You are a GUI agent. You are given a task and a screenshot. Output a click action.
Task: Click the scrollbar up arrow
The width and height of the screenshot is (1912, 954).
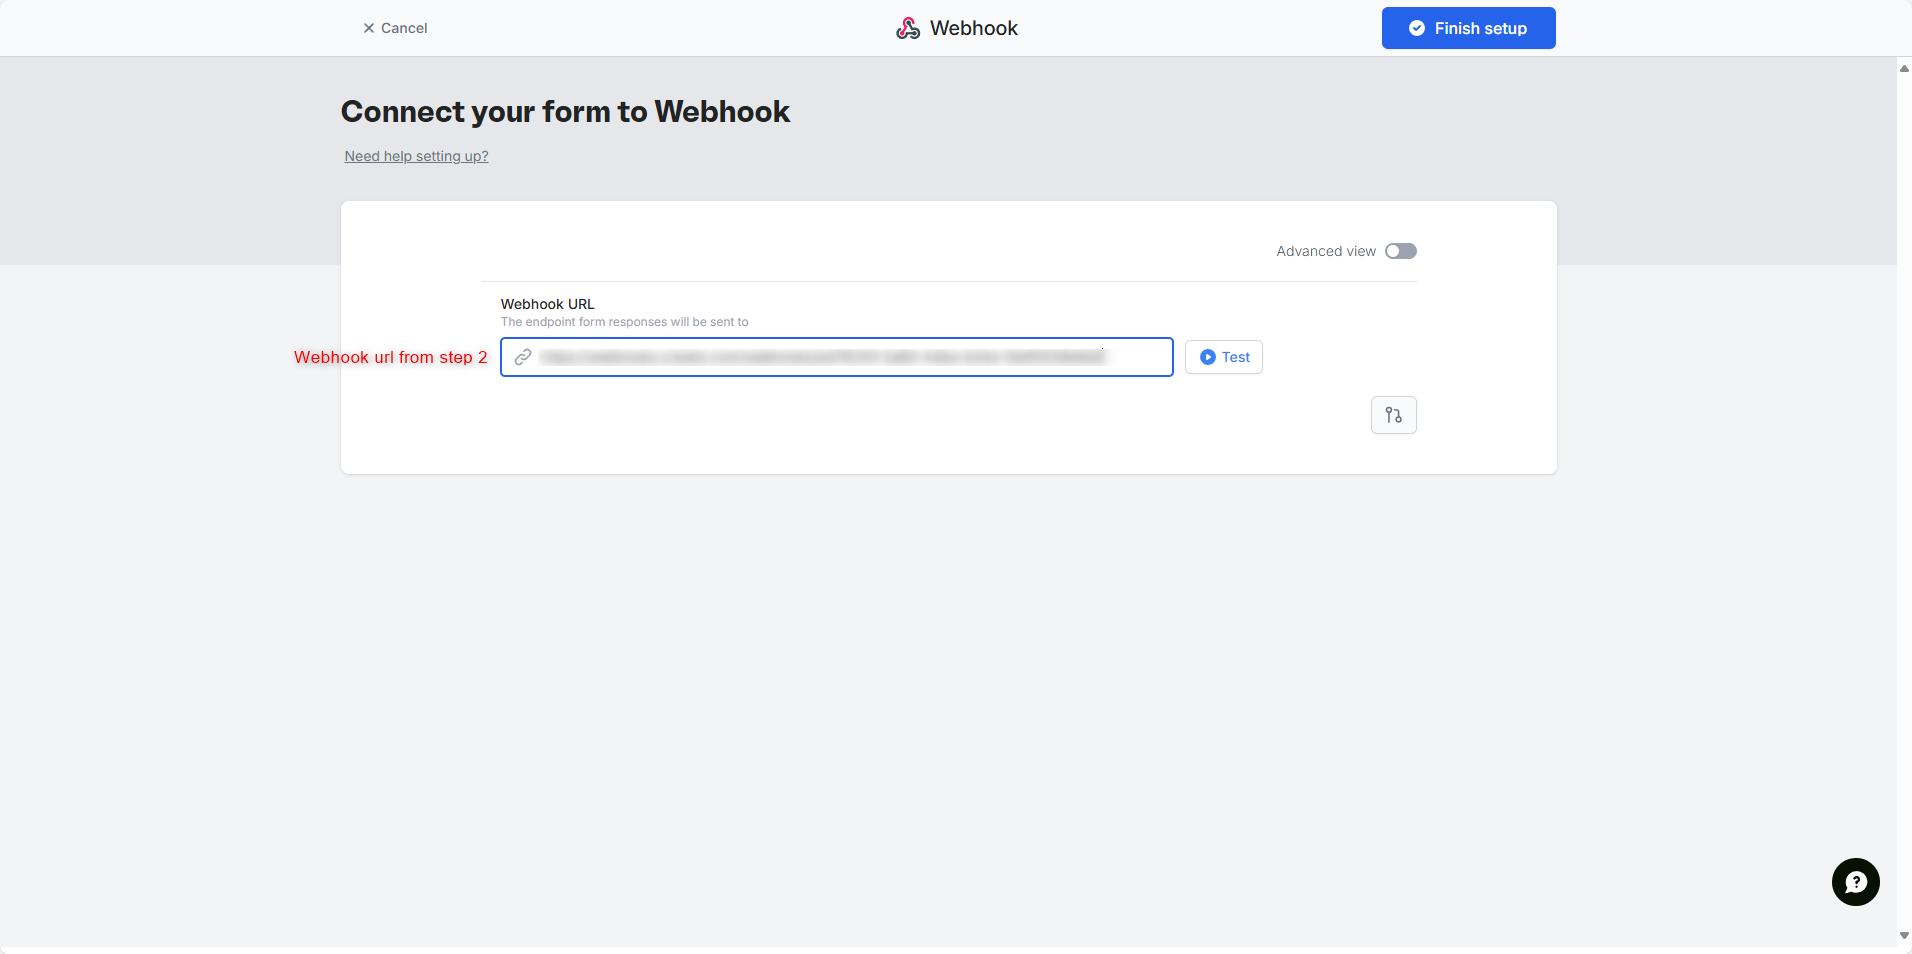pos(1904,69)
